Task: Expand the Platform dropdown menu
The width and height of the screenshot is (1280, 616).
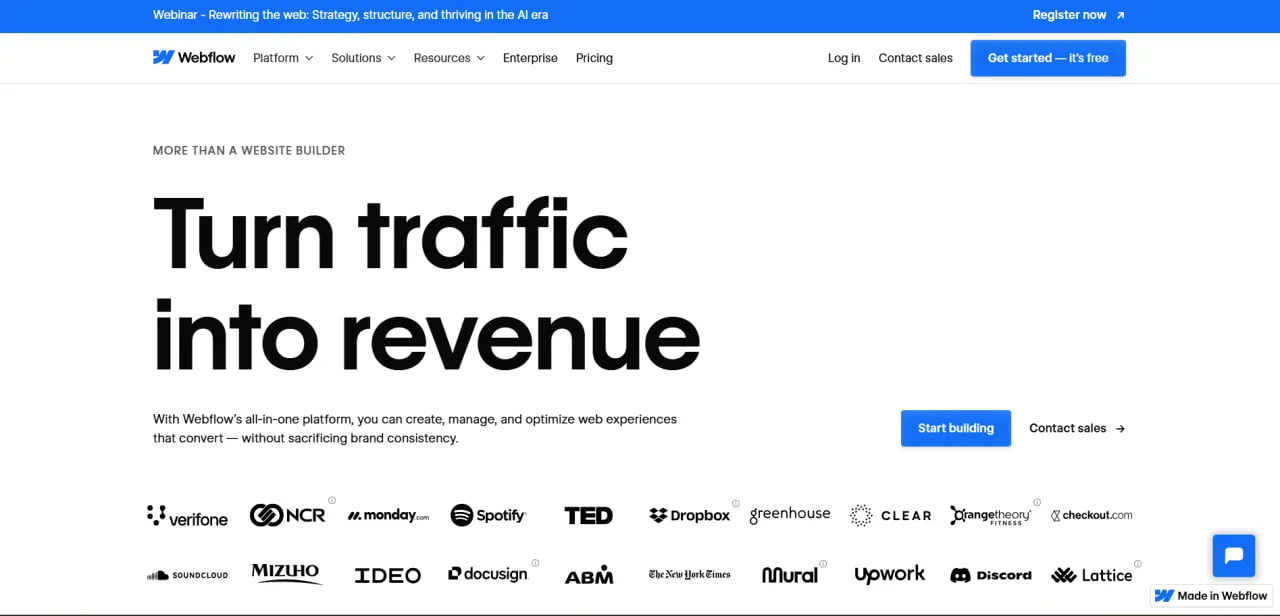Action: [x=283, y=58]
